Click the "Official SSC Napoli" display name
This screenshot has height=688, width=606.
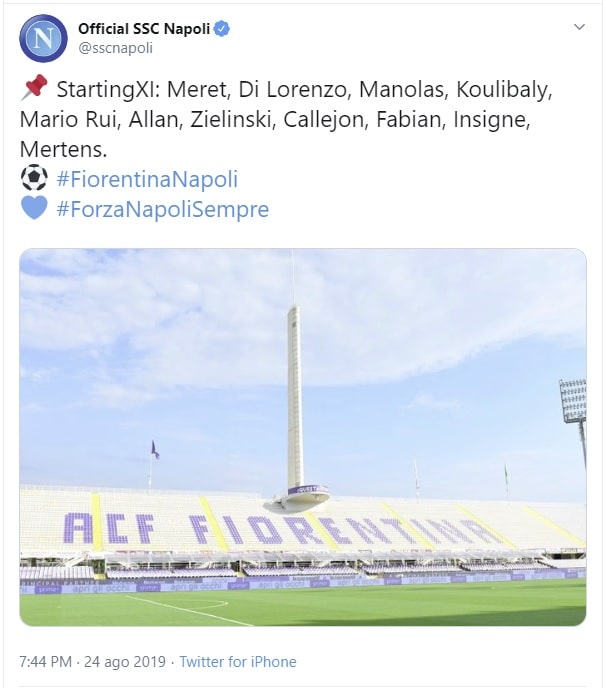click(x=144, y=29)
